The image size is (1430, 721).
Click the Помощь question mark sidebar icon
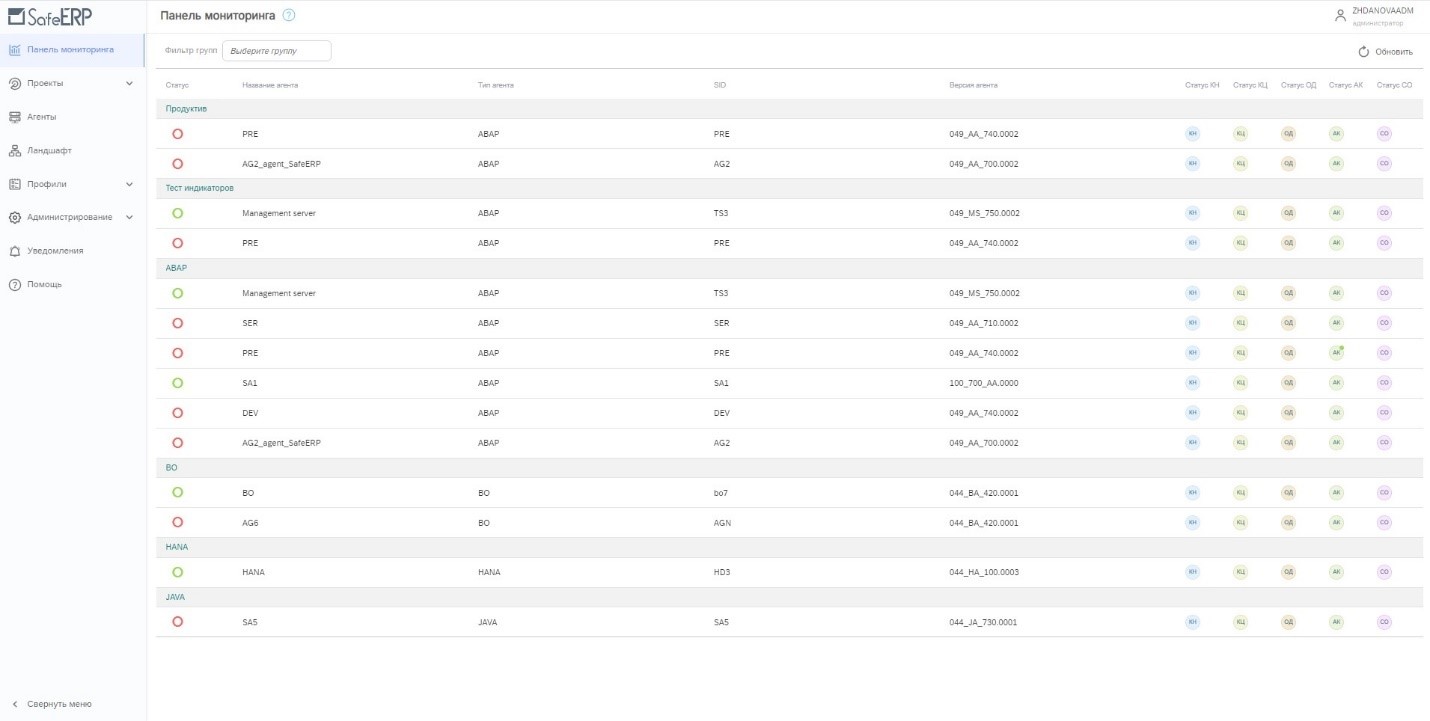(15, 285)
